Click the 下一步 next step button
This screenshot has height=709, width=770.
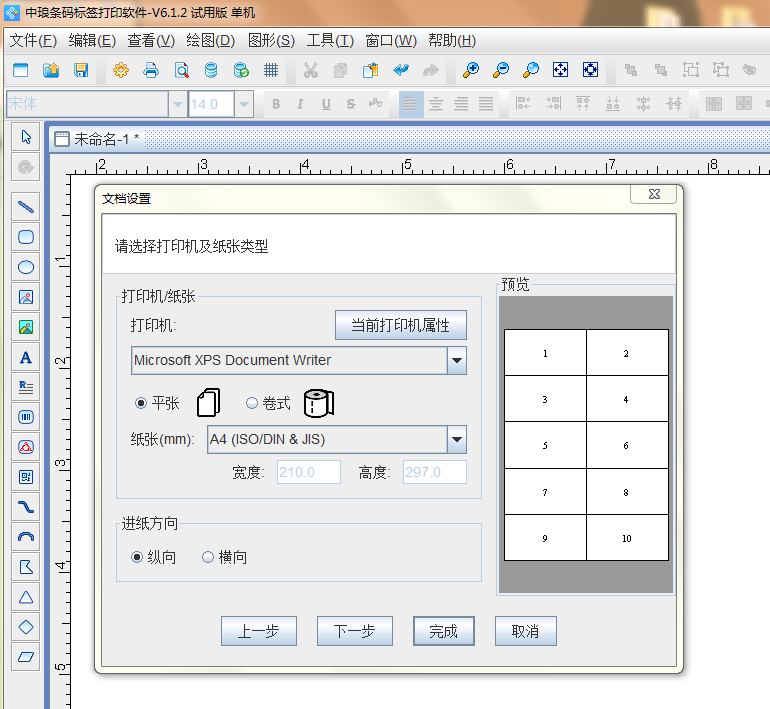tap(354, 631)
